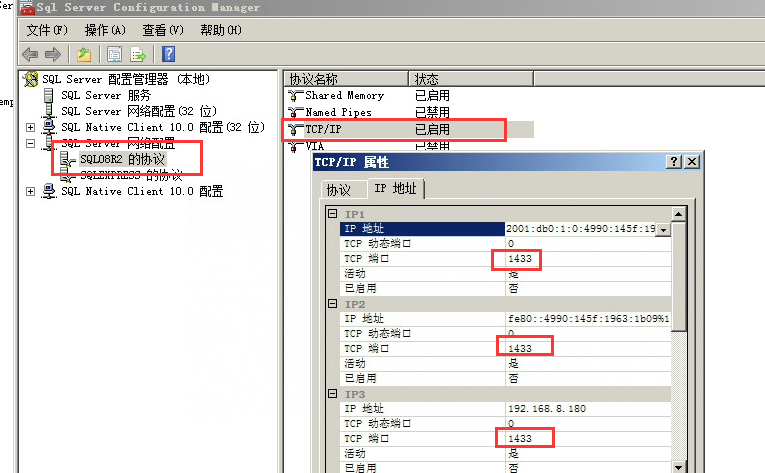Select SQLEXPRESS 的协议 tree item

131,175
